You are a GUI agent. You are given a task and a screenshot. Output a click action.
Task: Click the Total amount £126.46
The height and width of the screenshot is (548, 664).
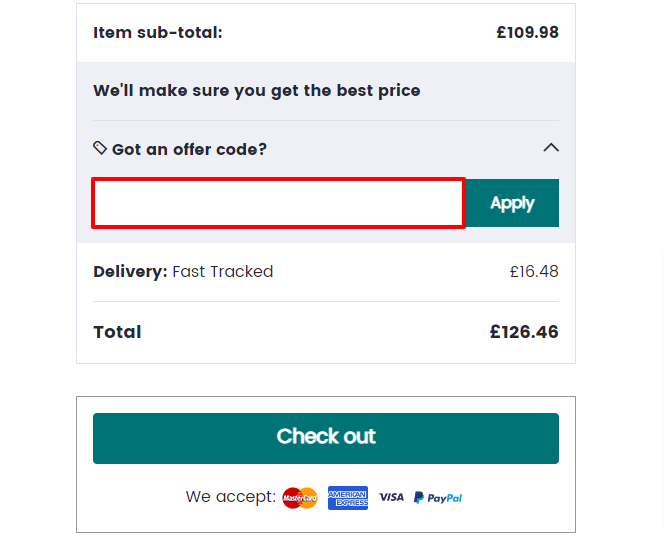point(524,332)
